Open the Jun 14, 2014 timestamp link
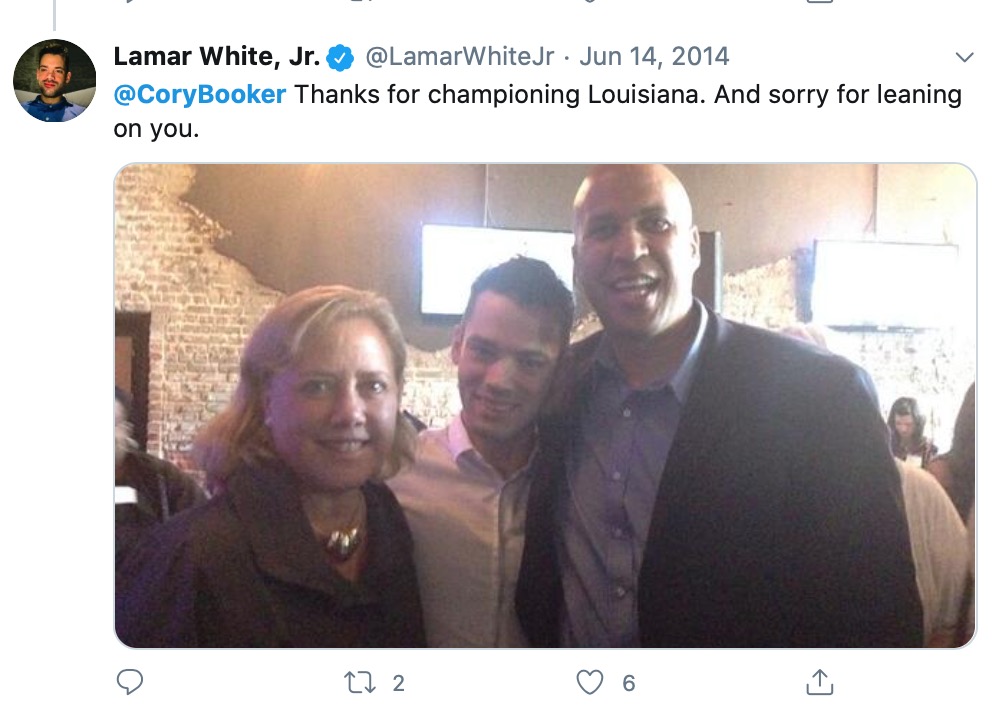The height and width of the screenshot is (716, 994). (655, 57)
